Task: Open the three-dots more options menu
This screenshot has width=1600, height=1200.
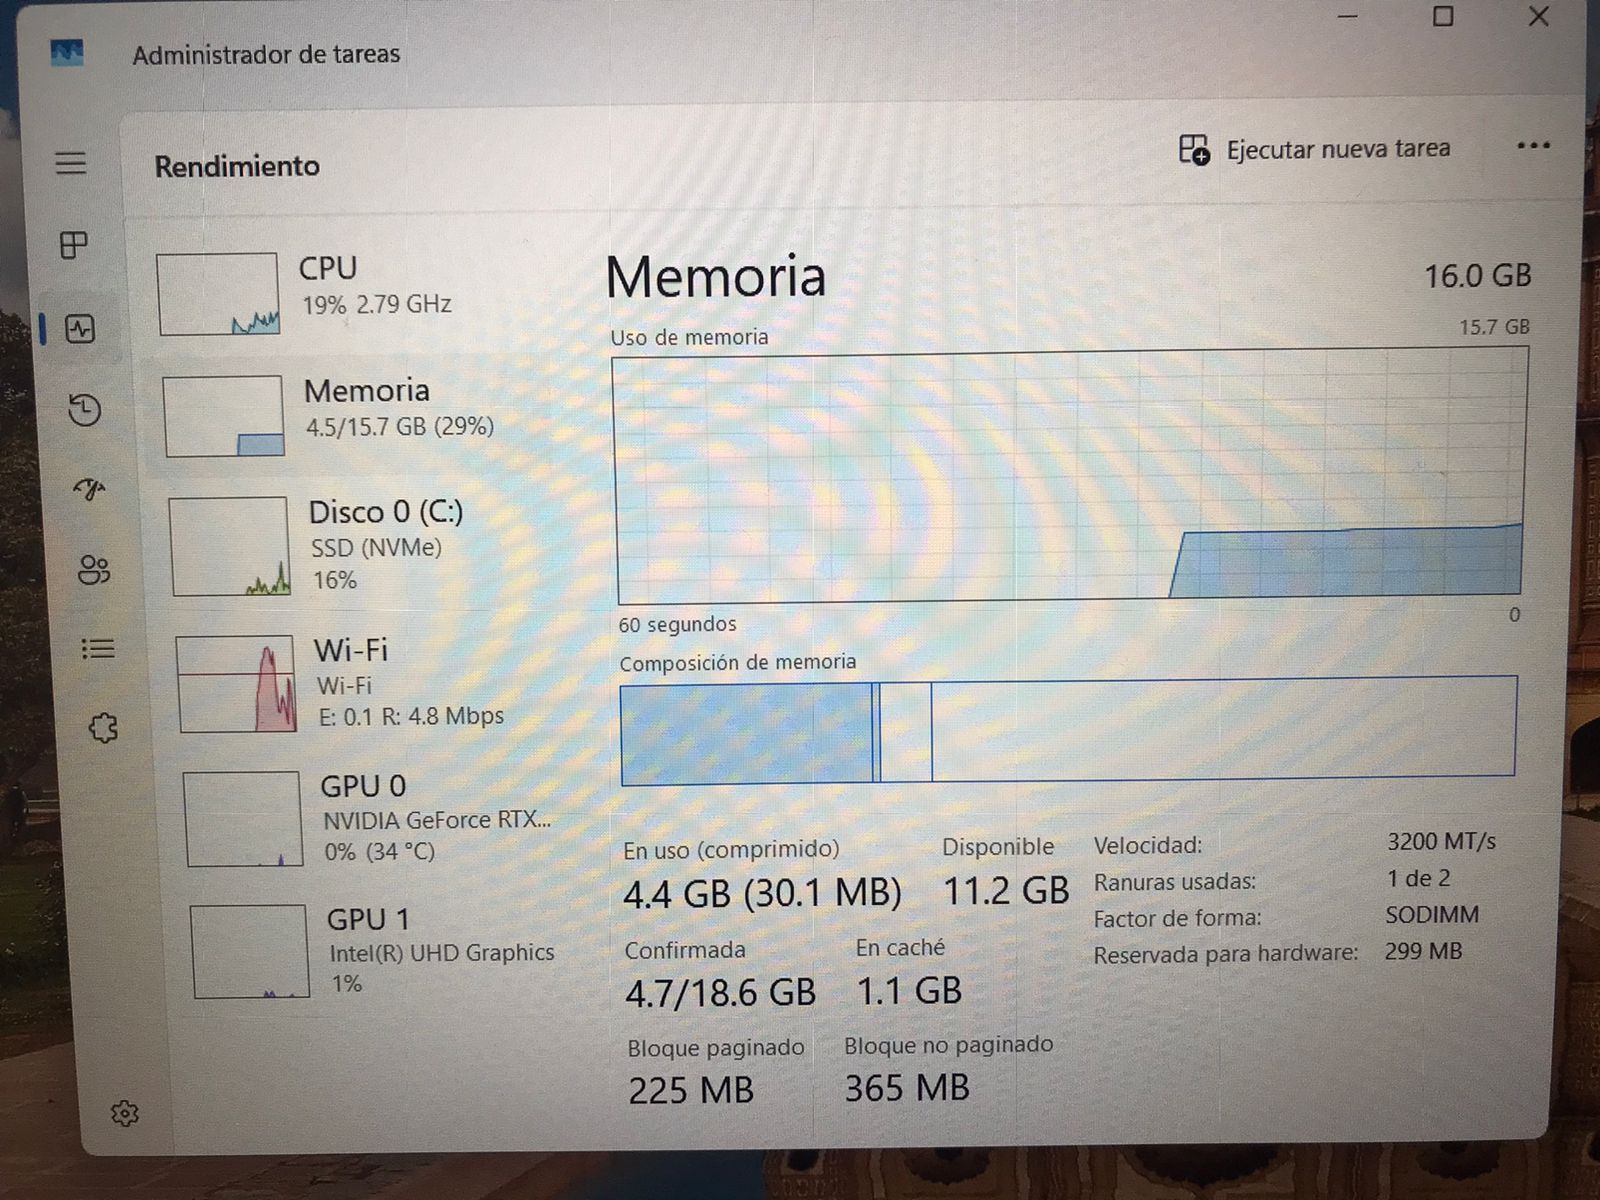Action: (1533, 146)
